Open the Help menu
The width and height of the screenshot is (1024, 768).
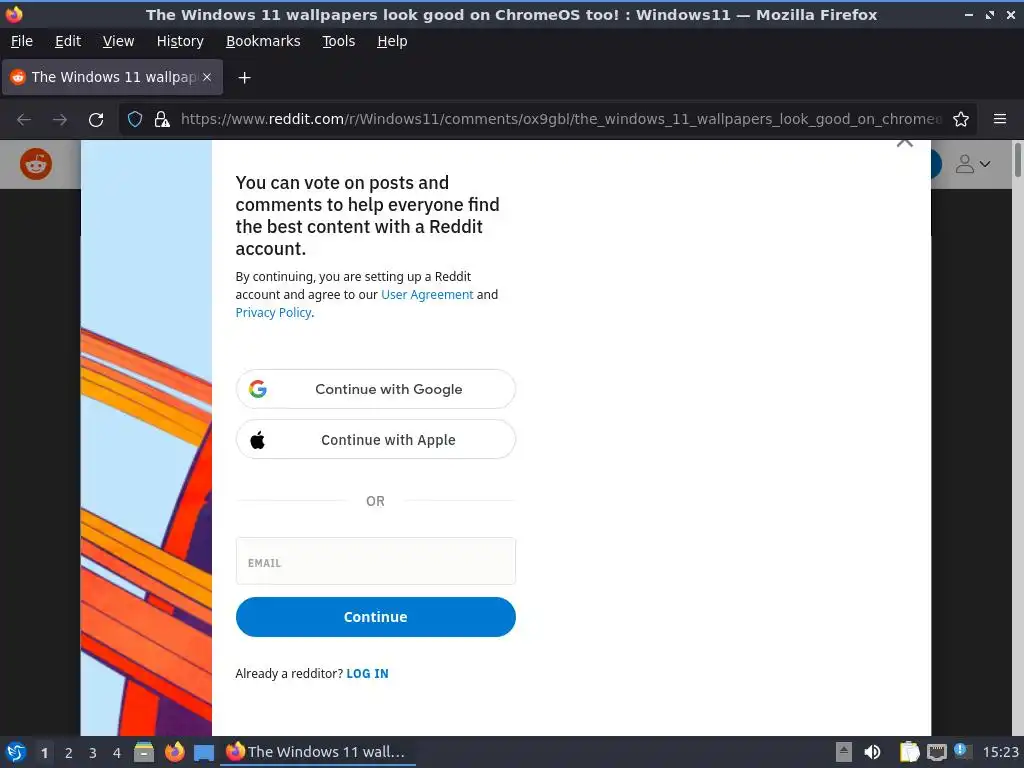[x=392, y=41]
